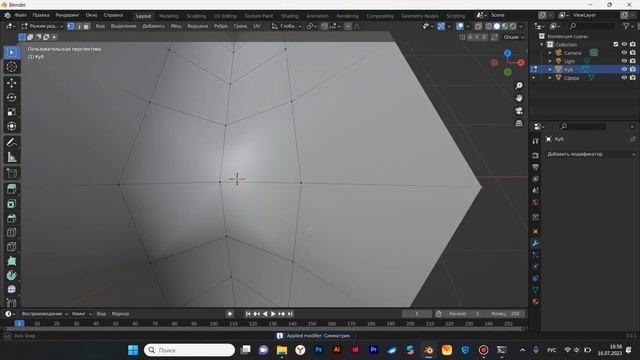Switch perspective/orthographic grid icon
Viewport: 640px width, 360px height.
click(x=519, y=123)
